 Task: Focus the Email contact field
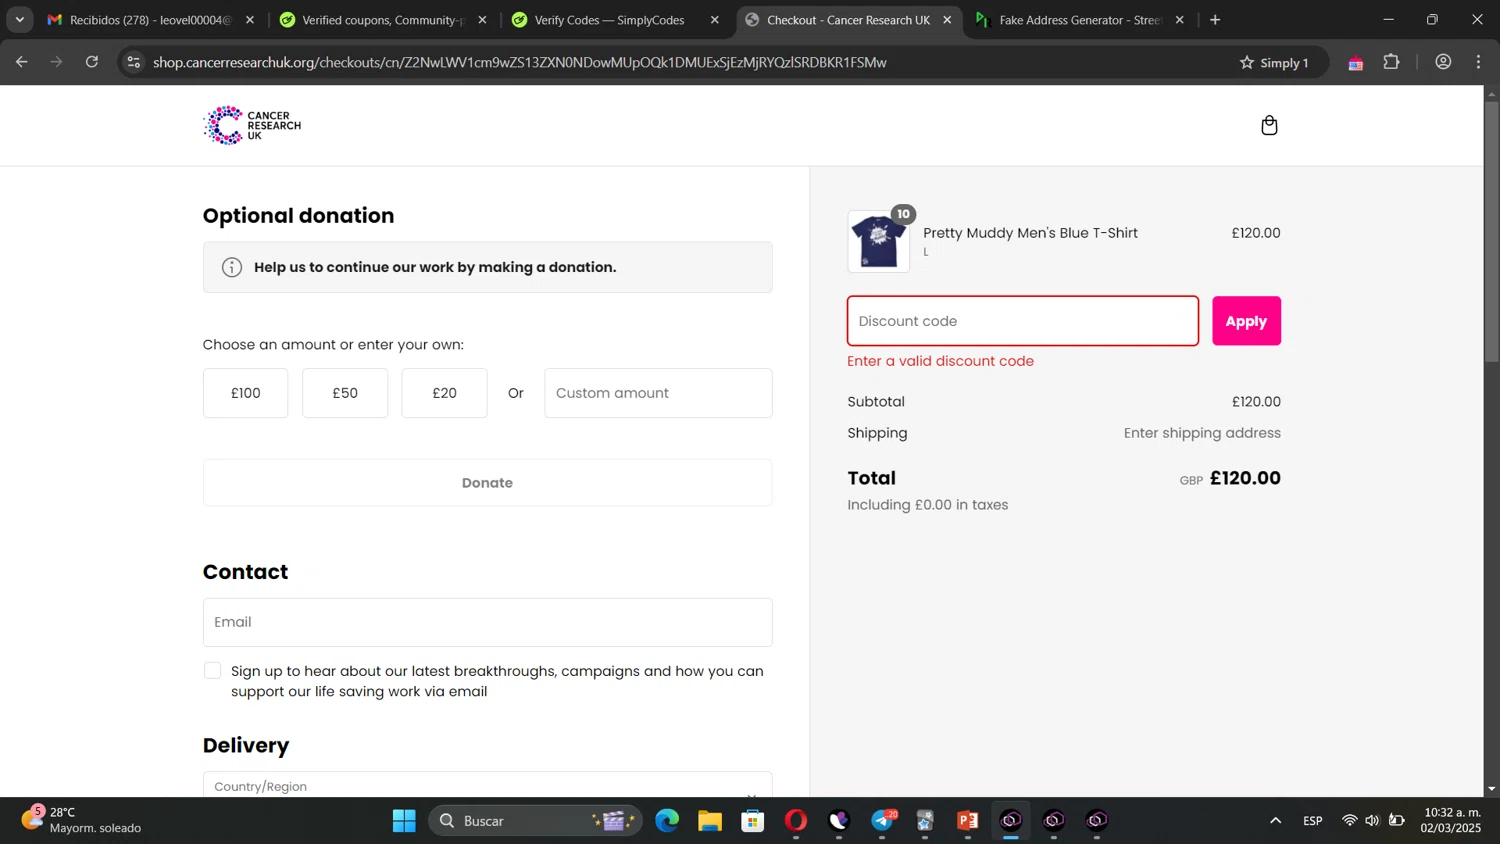pos(487,622)
